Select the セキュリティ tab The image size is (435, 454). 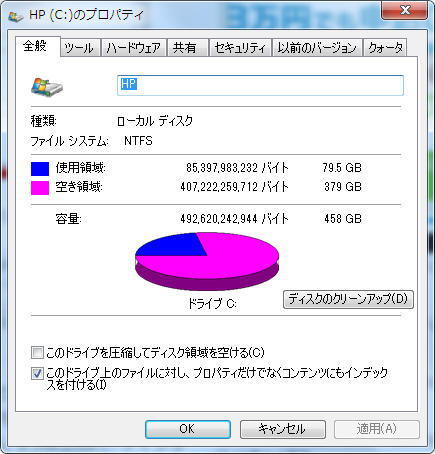point(240,48)
